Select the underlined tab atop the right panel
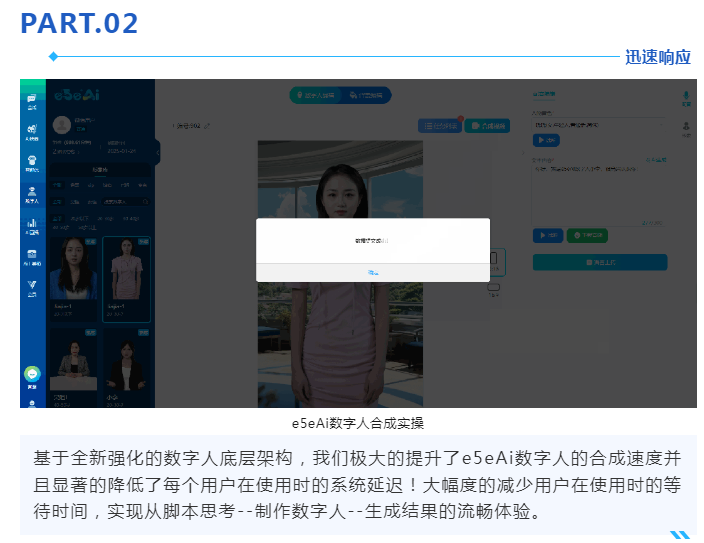 coord(544,94)
